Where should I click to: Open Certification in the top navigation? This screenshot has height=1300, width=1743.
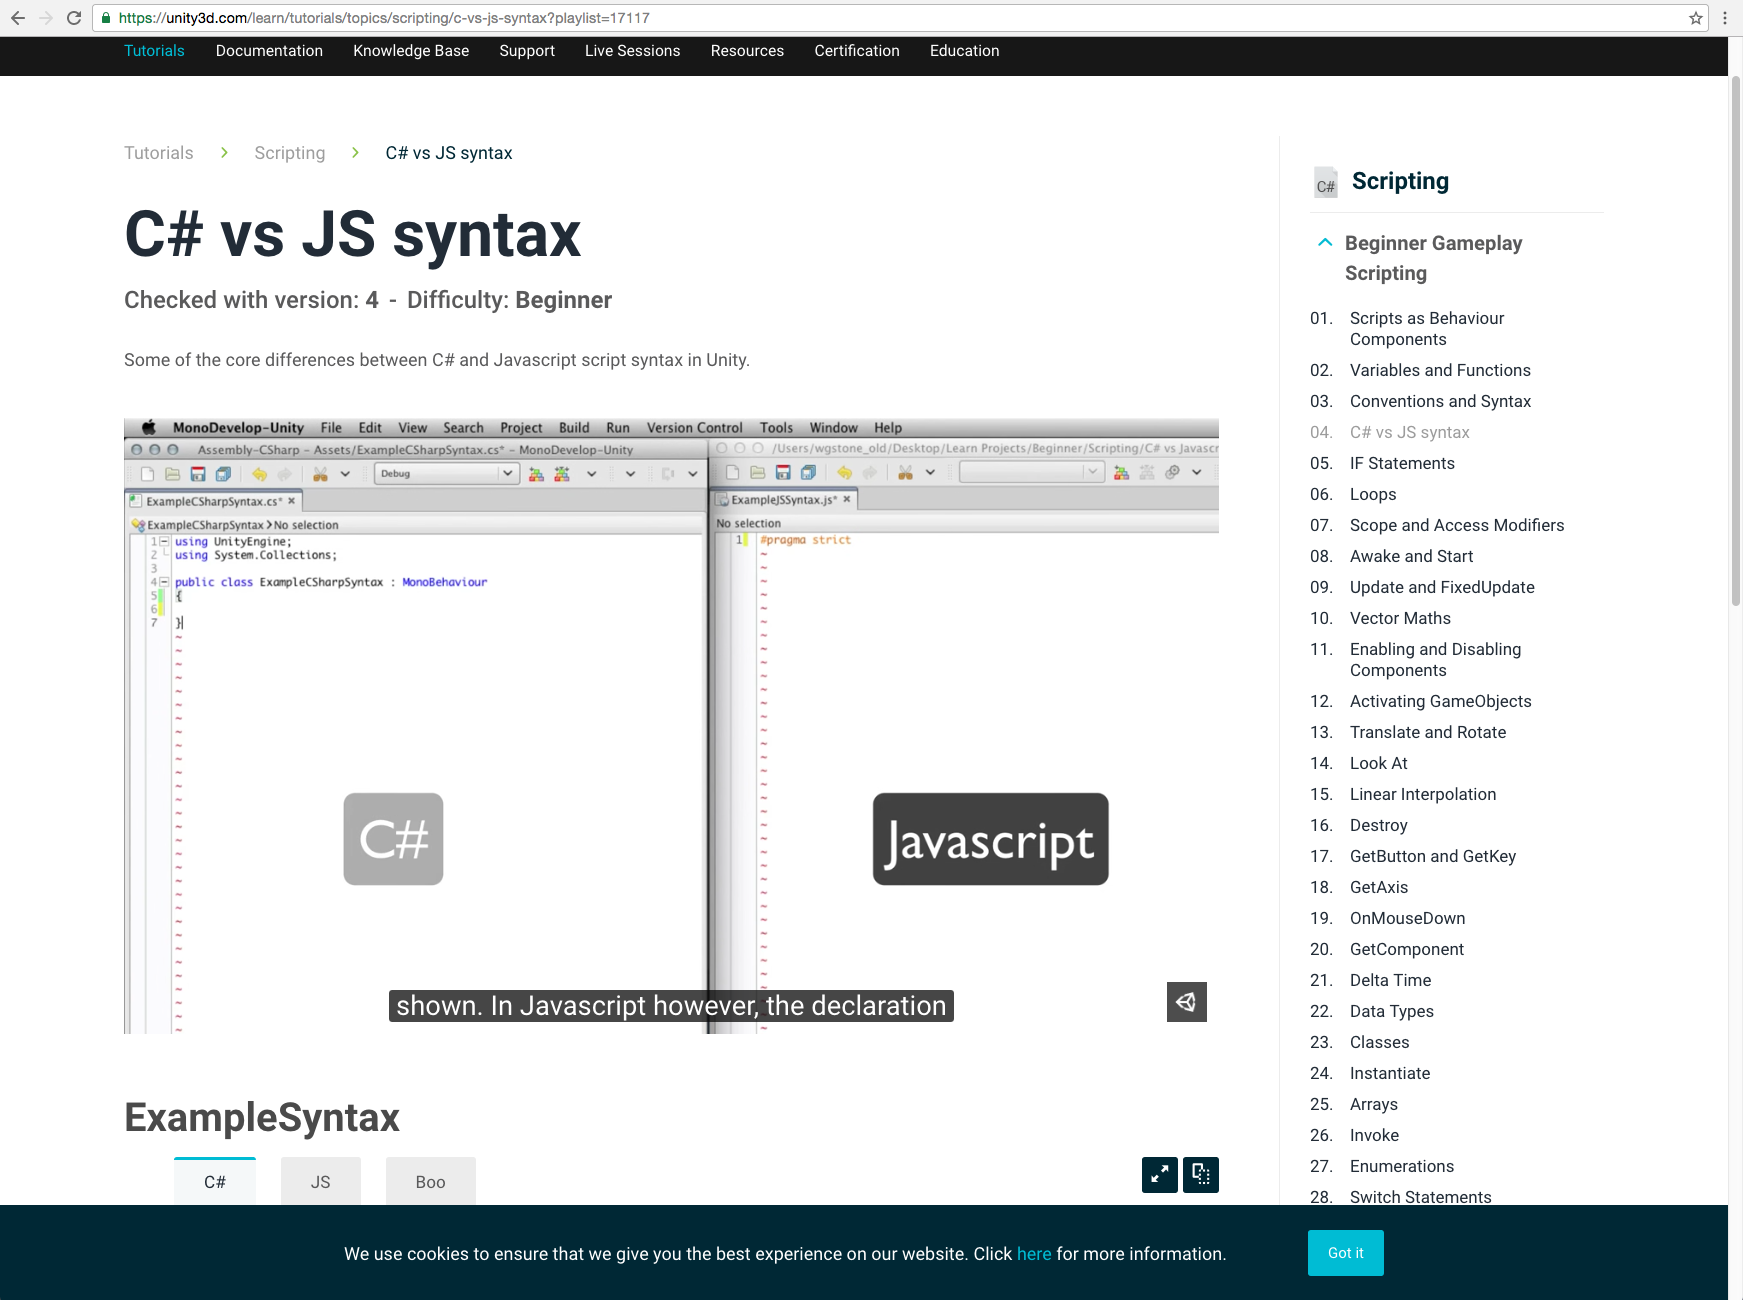click(x=857, y=51)
